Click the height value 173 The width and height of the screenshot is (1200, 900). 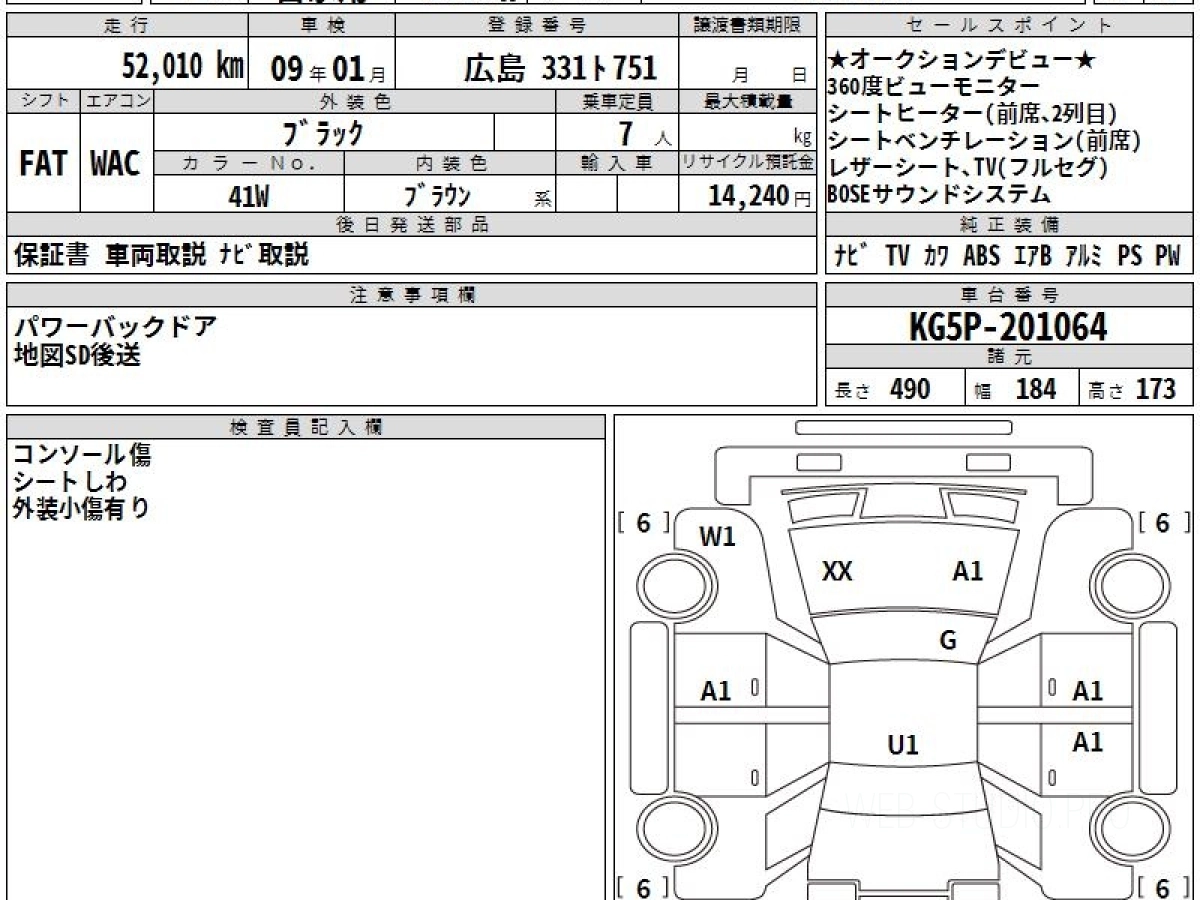(x=1155, y=389)
